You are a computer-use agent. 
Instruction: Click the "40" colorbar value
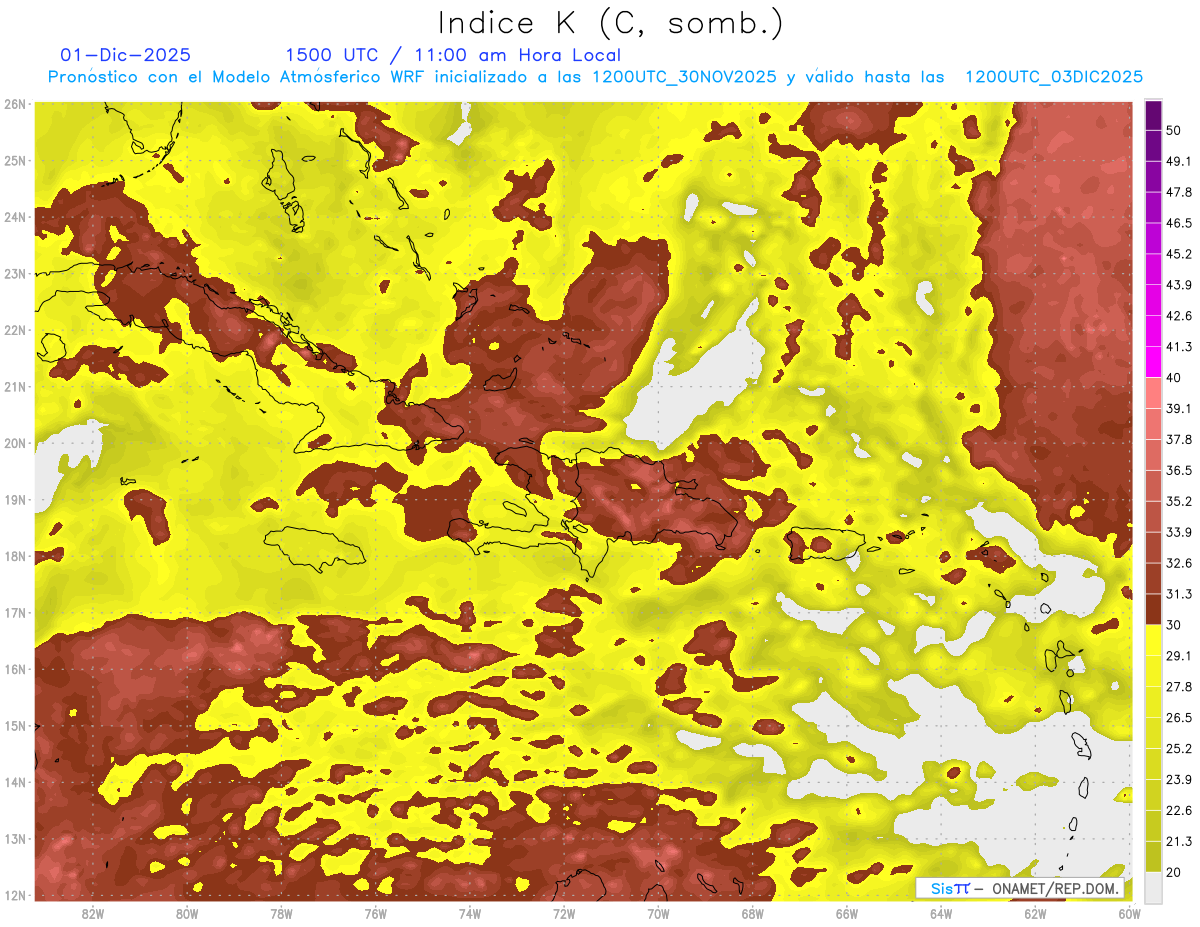[1175, 378]
